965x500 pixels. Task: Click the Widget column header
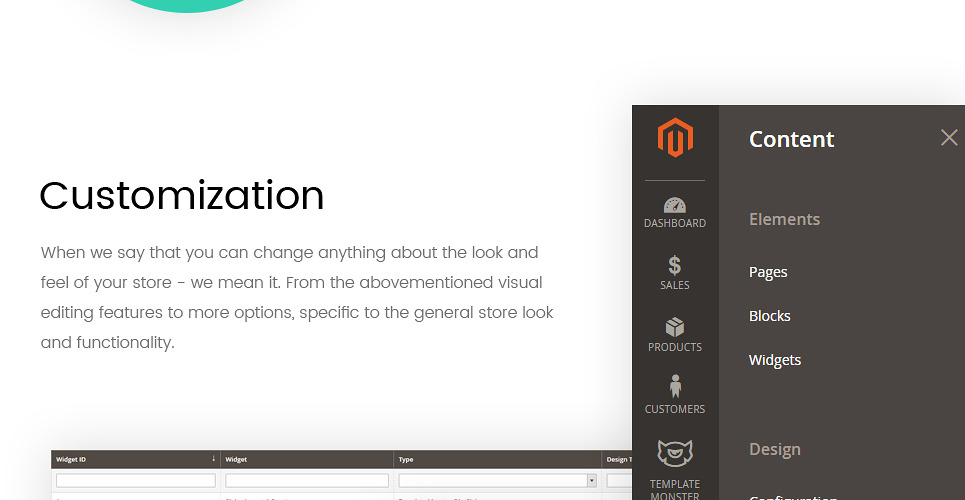[237, 460]
